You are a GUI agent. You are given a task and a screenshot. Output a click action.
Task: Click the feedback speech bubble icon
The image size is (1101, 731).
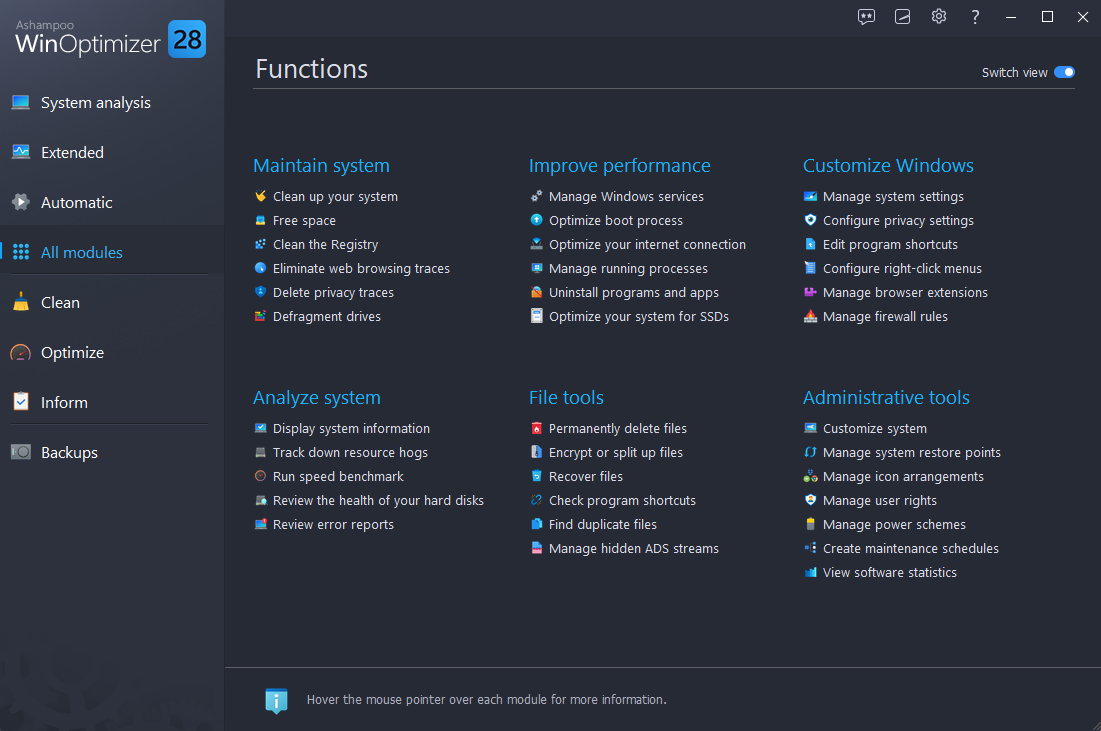coord(866,16)
